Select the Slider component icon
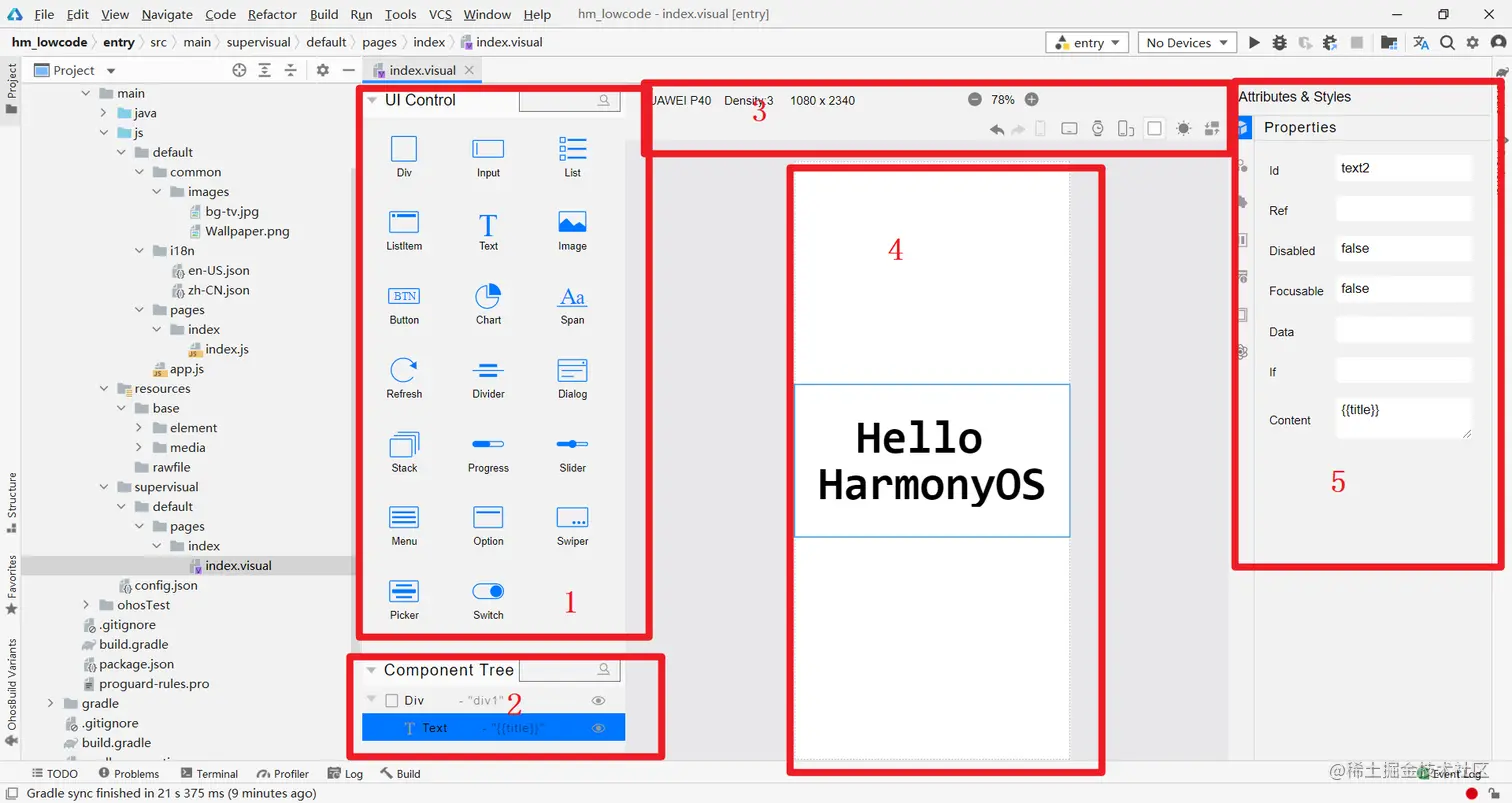Screen dimensions: 1512x803 [x=572, y=443]
